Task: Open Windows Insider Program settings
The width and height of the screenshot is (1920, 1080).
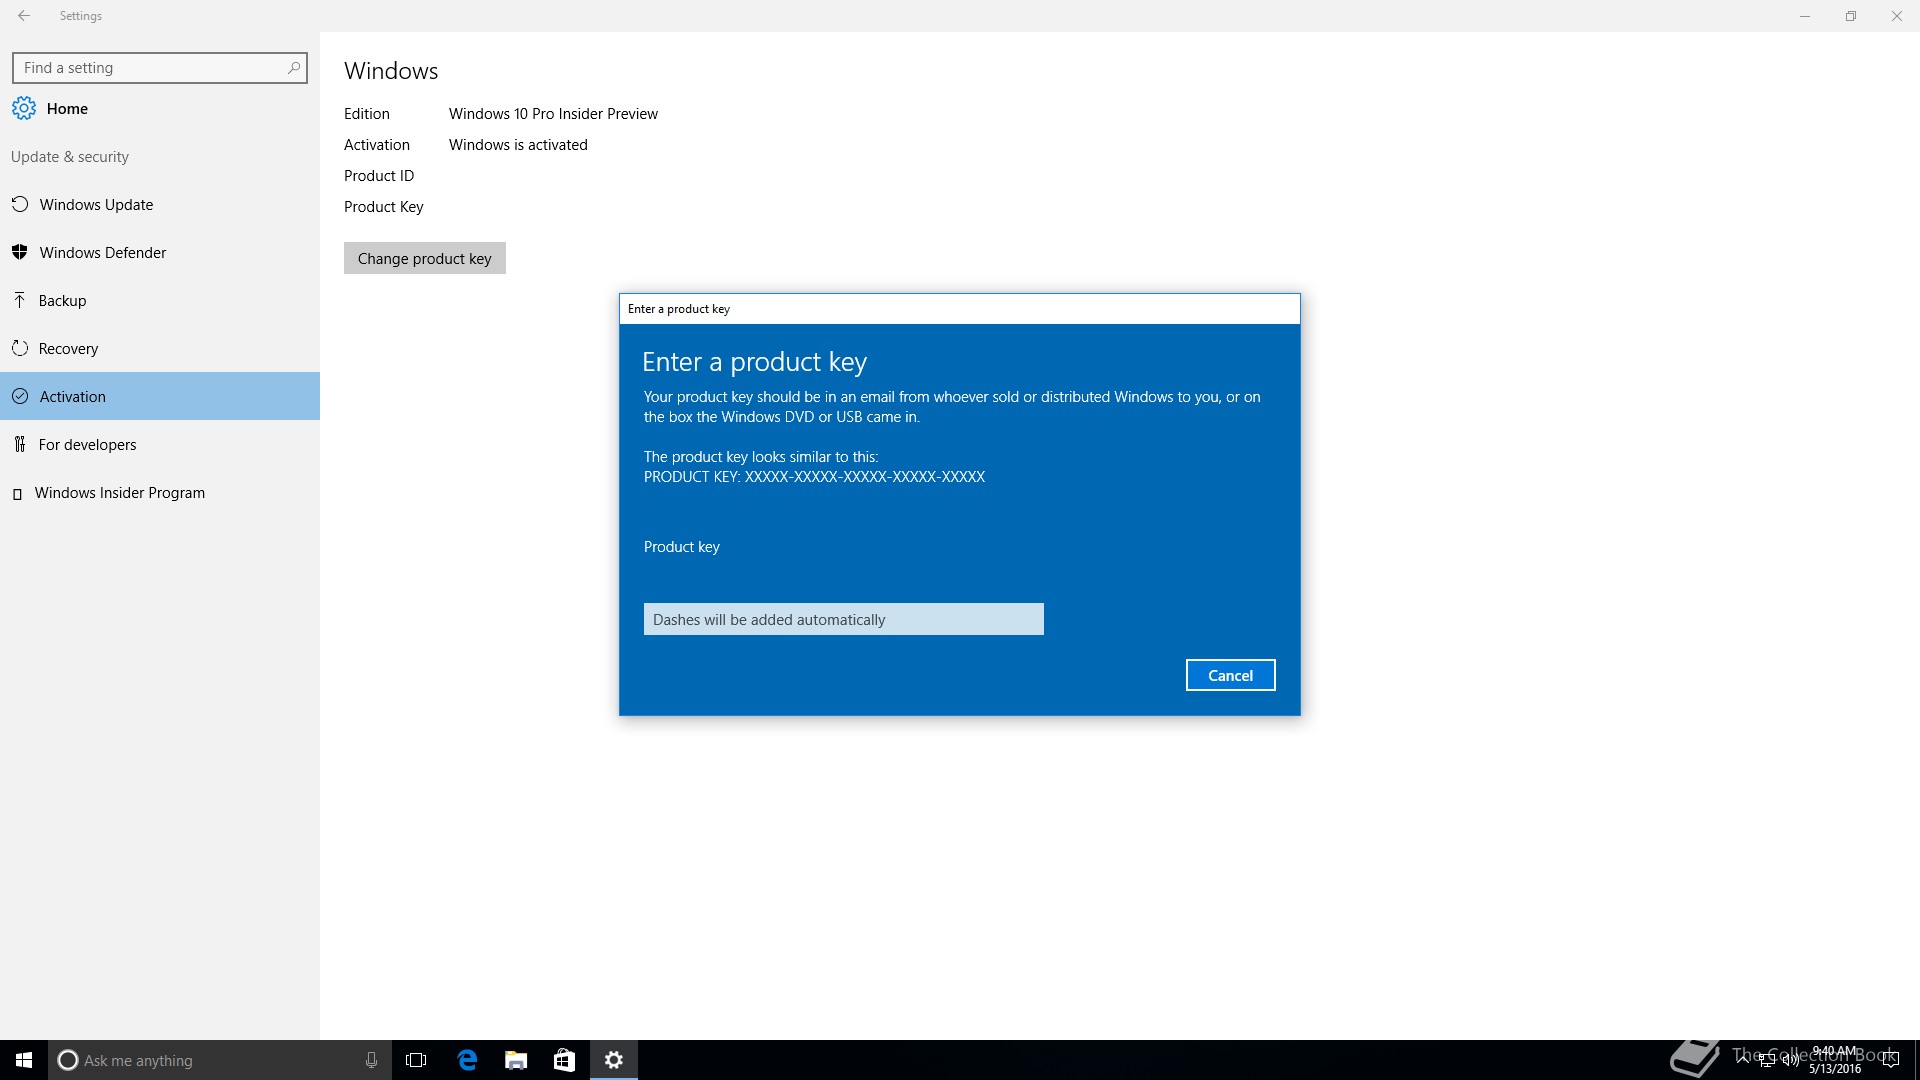Action: pos(160,492)
